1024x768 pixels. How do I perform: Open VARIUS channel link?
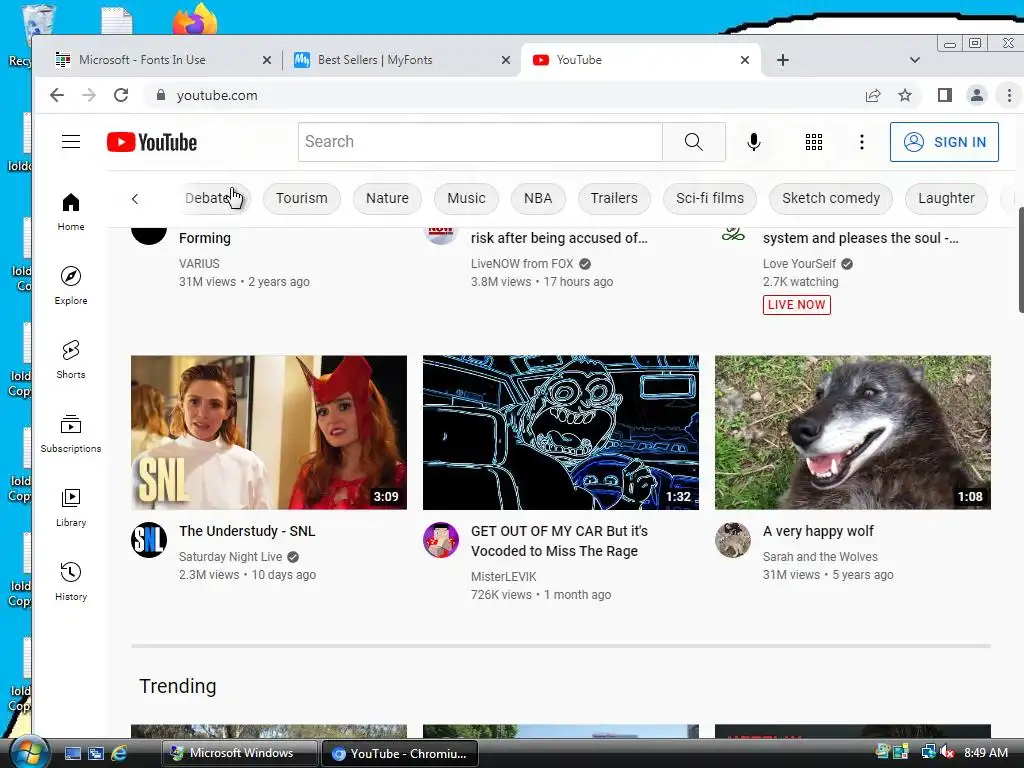pos(199,264)
